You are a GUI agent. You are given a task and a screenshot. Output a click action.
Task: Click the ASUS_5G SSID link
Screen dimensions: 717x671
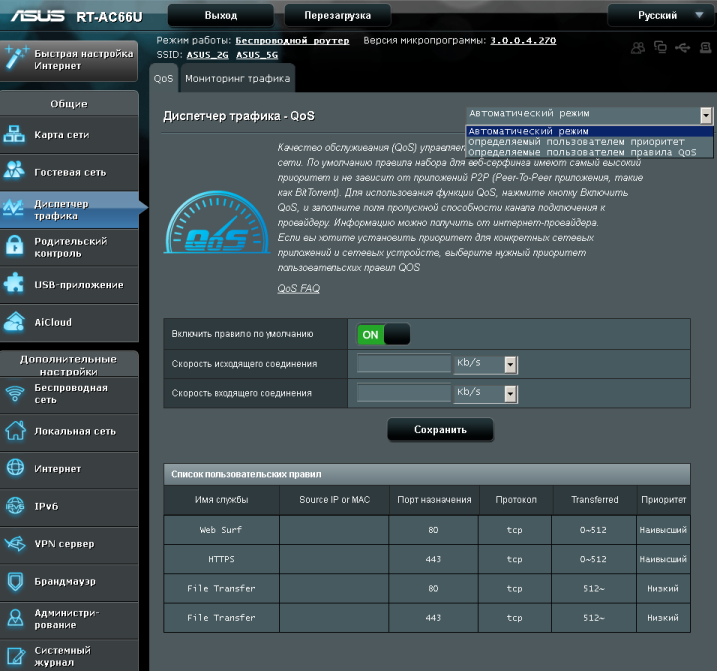(257, 55)
